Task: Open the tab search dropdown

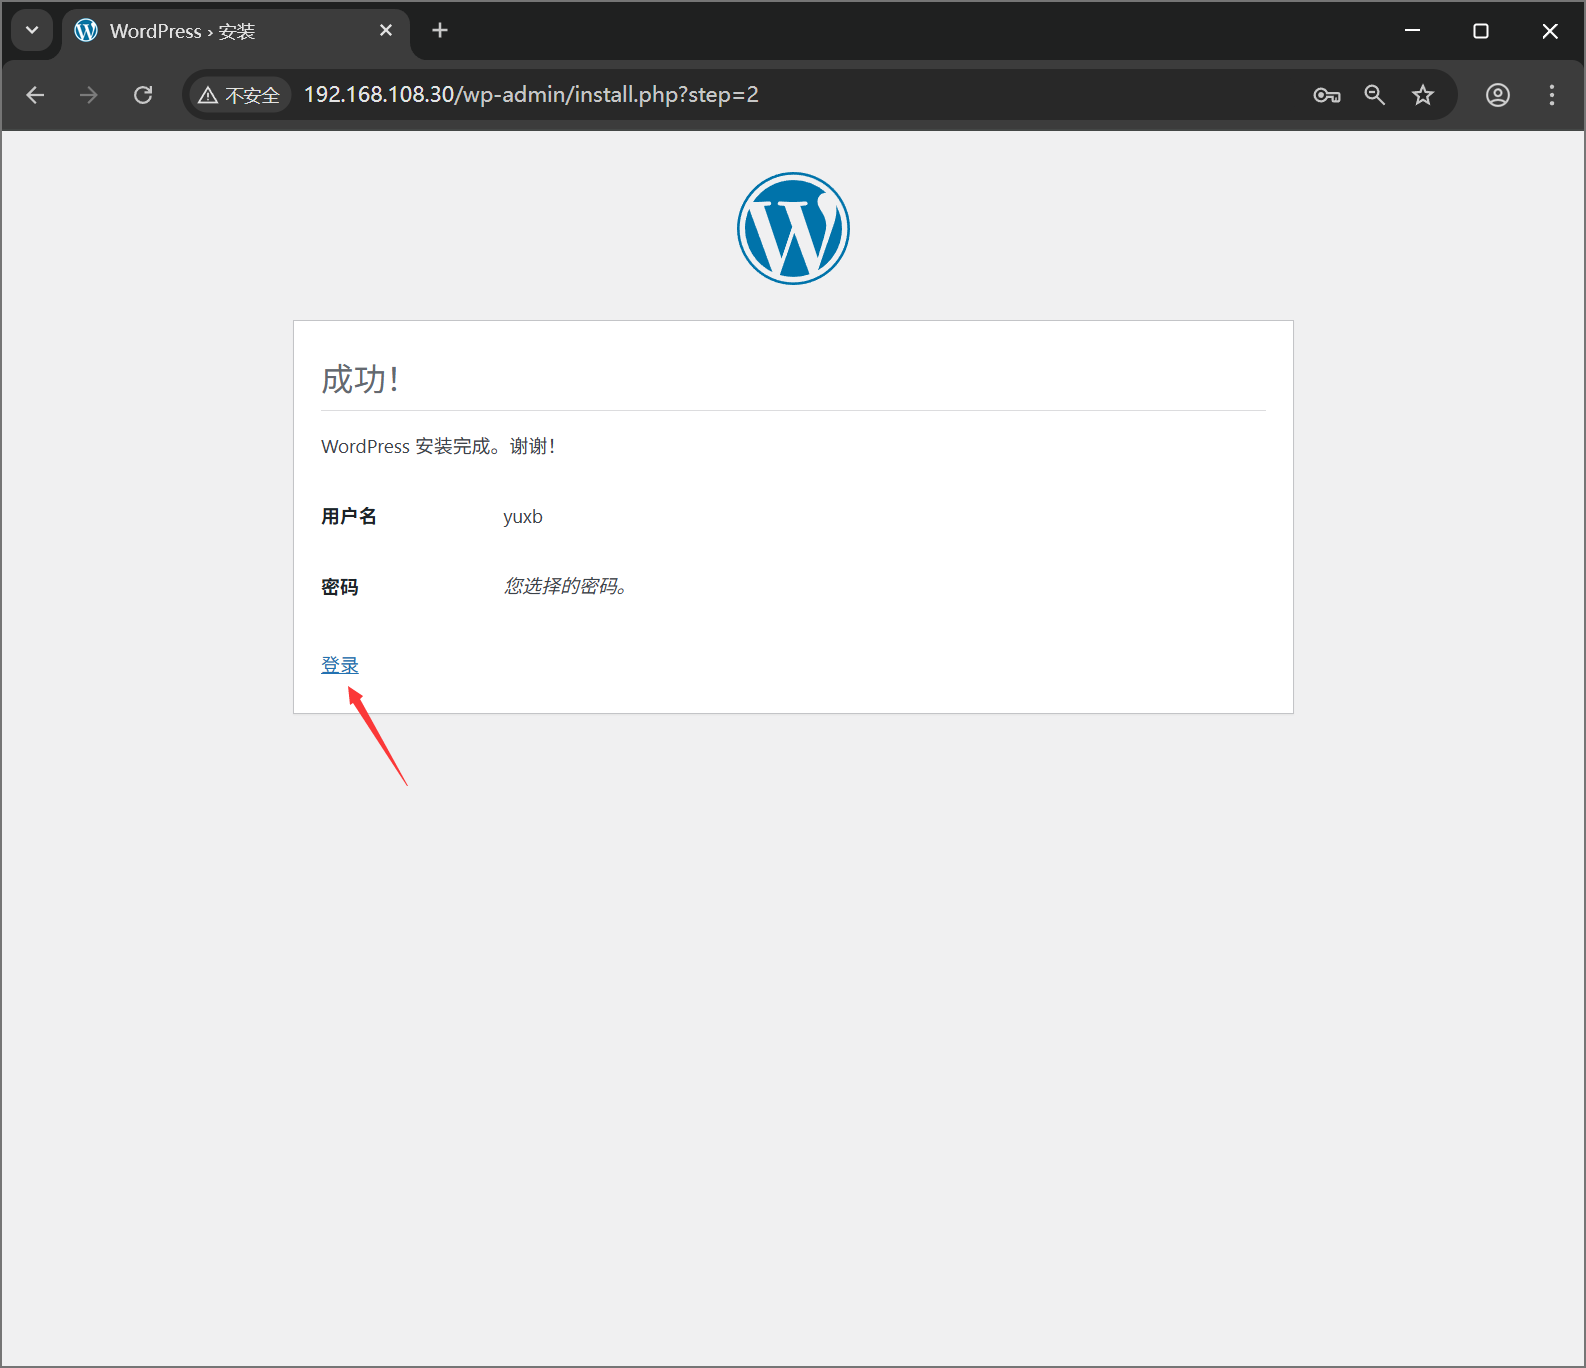Action: point(32,31)
